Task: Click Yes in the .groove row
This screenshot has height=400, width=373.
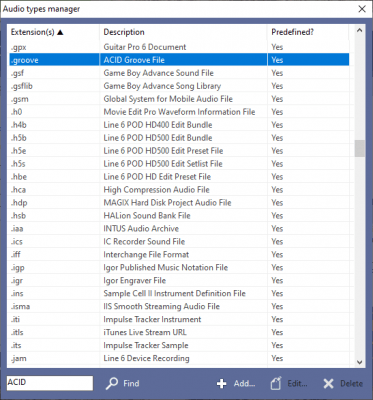Action: [x=277, y=60]
